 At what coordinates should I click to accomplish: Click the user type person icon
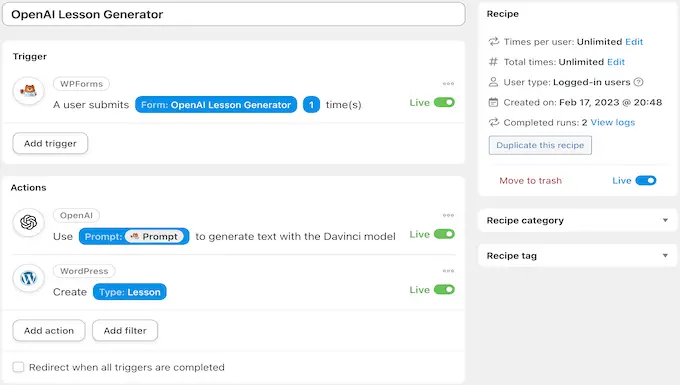(x=494, y=82)
